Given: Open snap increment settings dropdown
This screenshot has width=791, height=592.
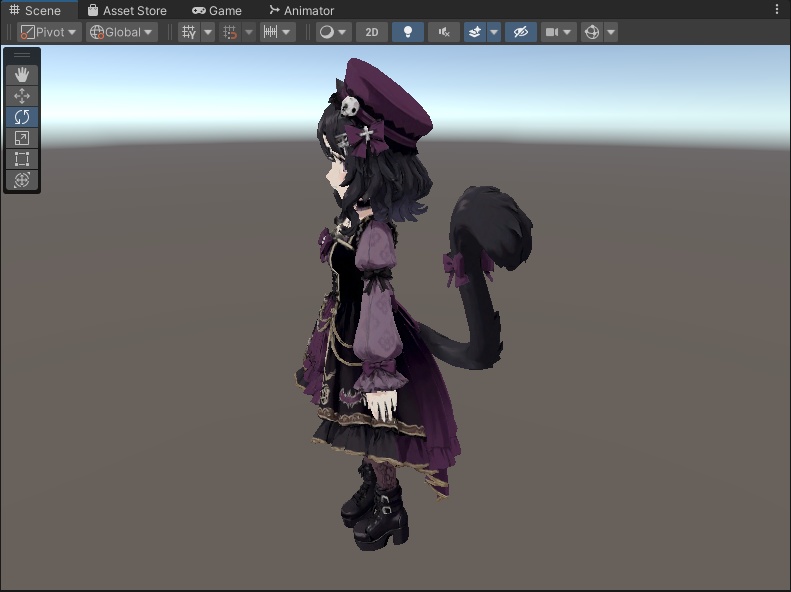Looking at the screenshot, I should coord(277,32).
